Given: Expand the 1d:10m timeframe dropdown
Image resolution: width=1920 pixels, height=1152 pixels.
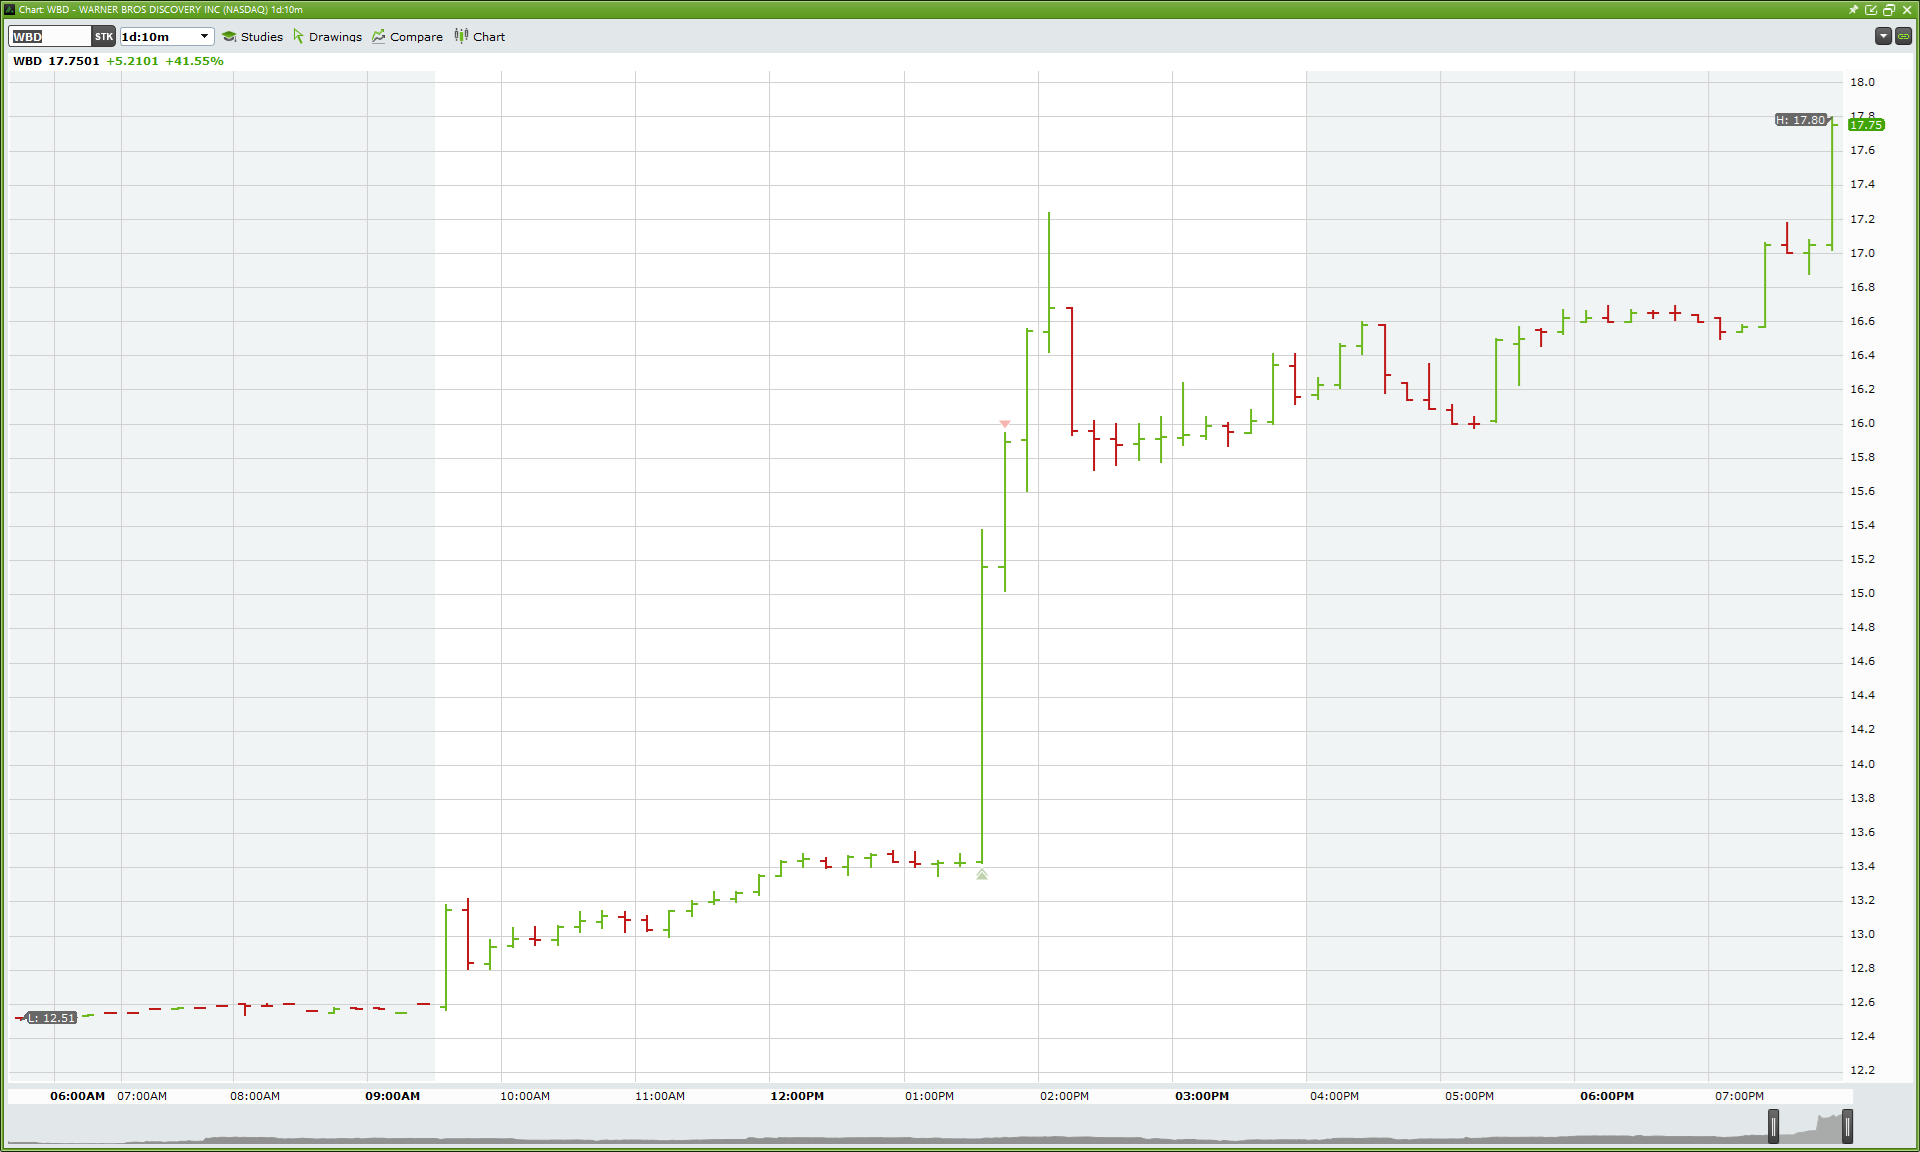Looking at the screenshot, I should 204,37.
